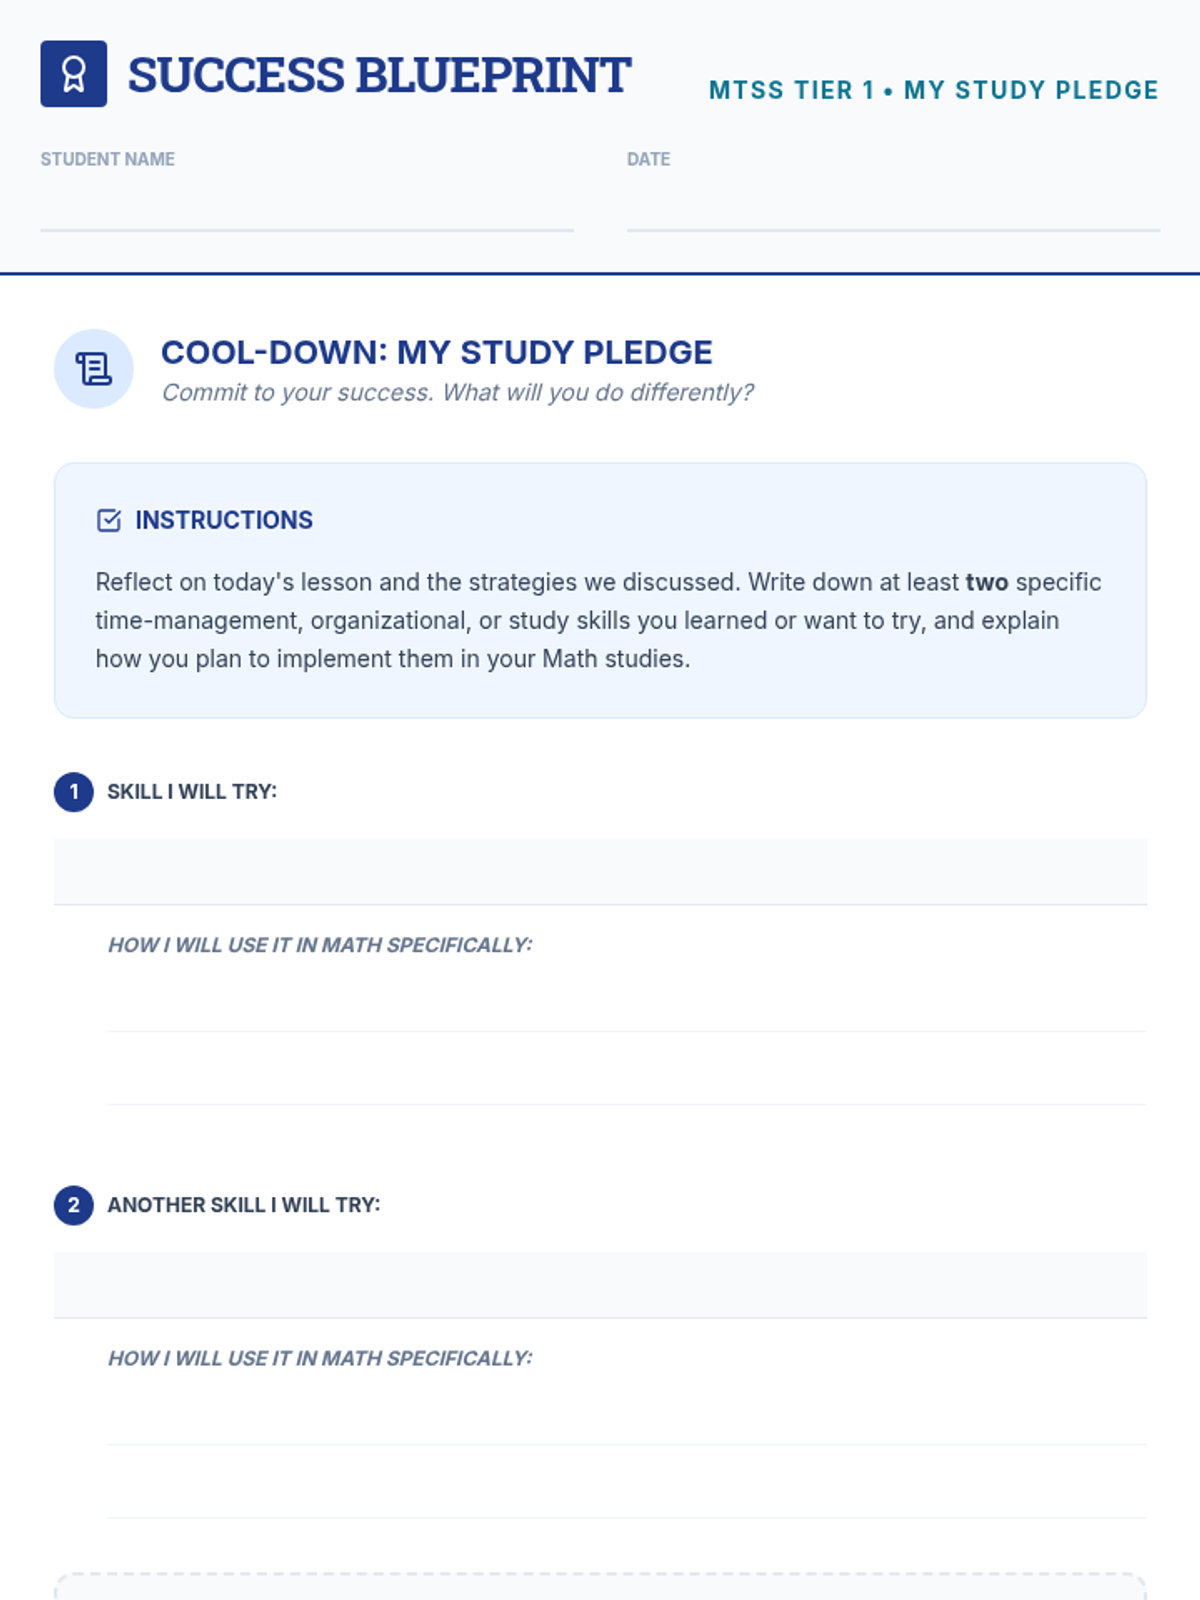Click the bold word "two" in instructions
Screen dimensions: 1200x1600
click(x=986, y=582)
